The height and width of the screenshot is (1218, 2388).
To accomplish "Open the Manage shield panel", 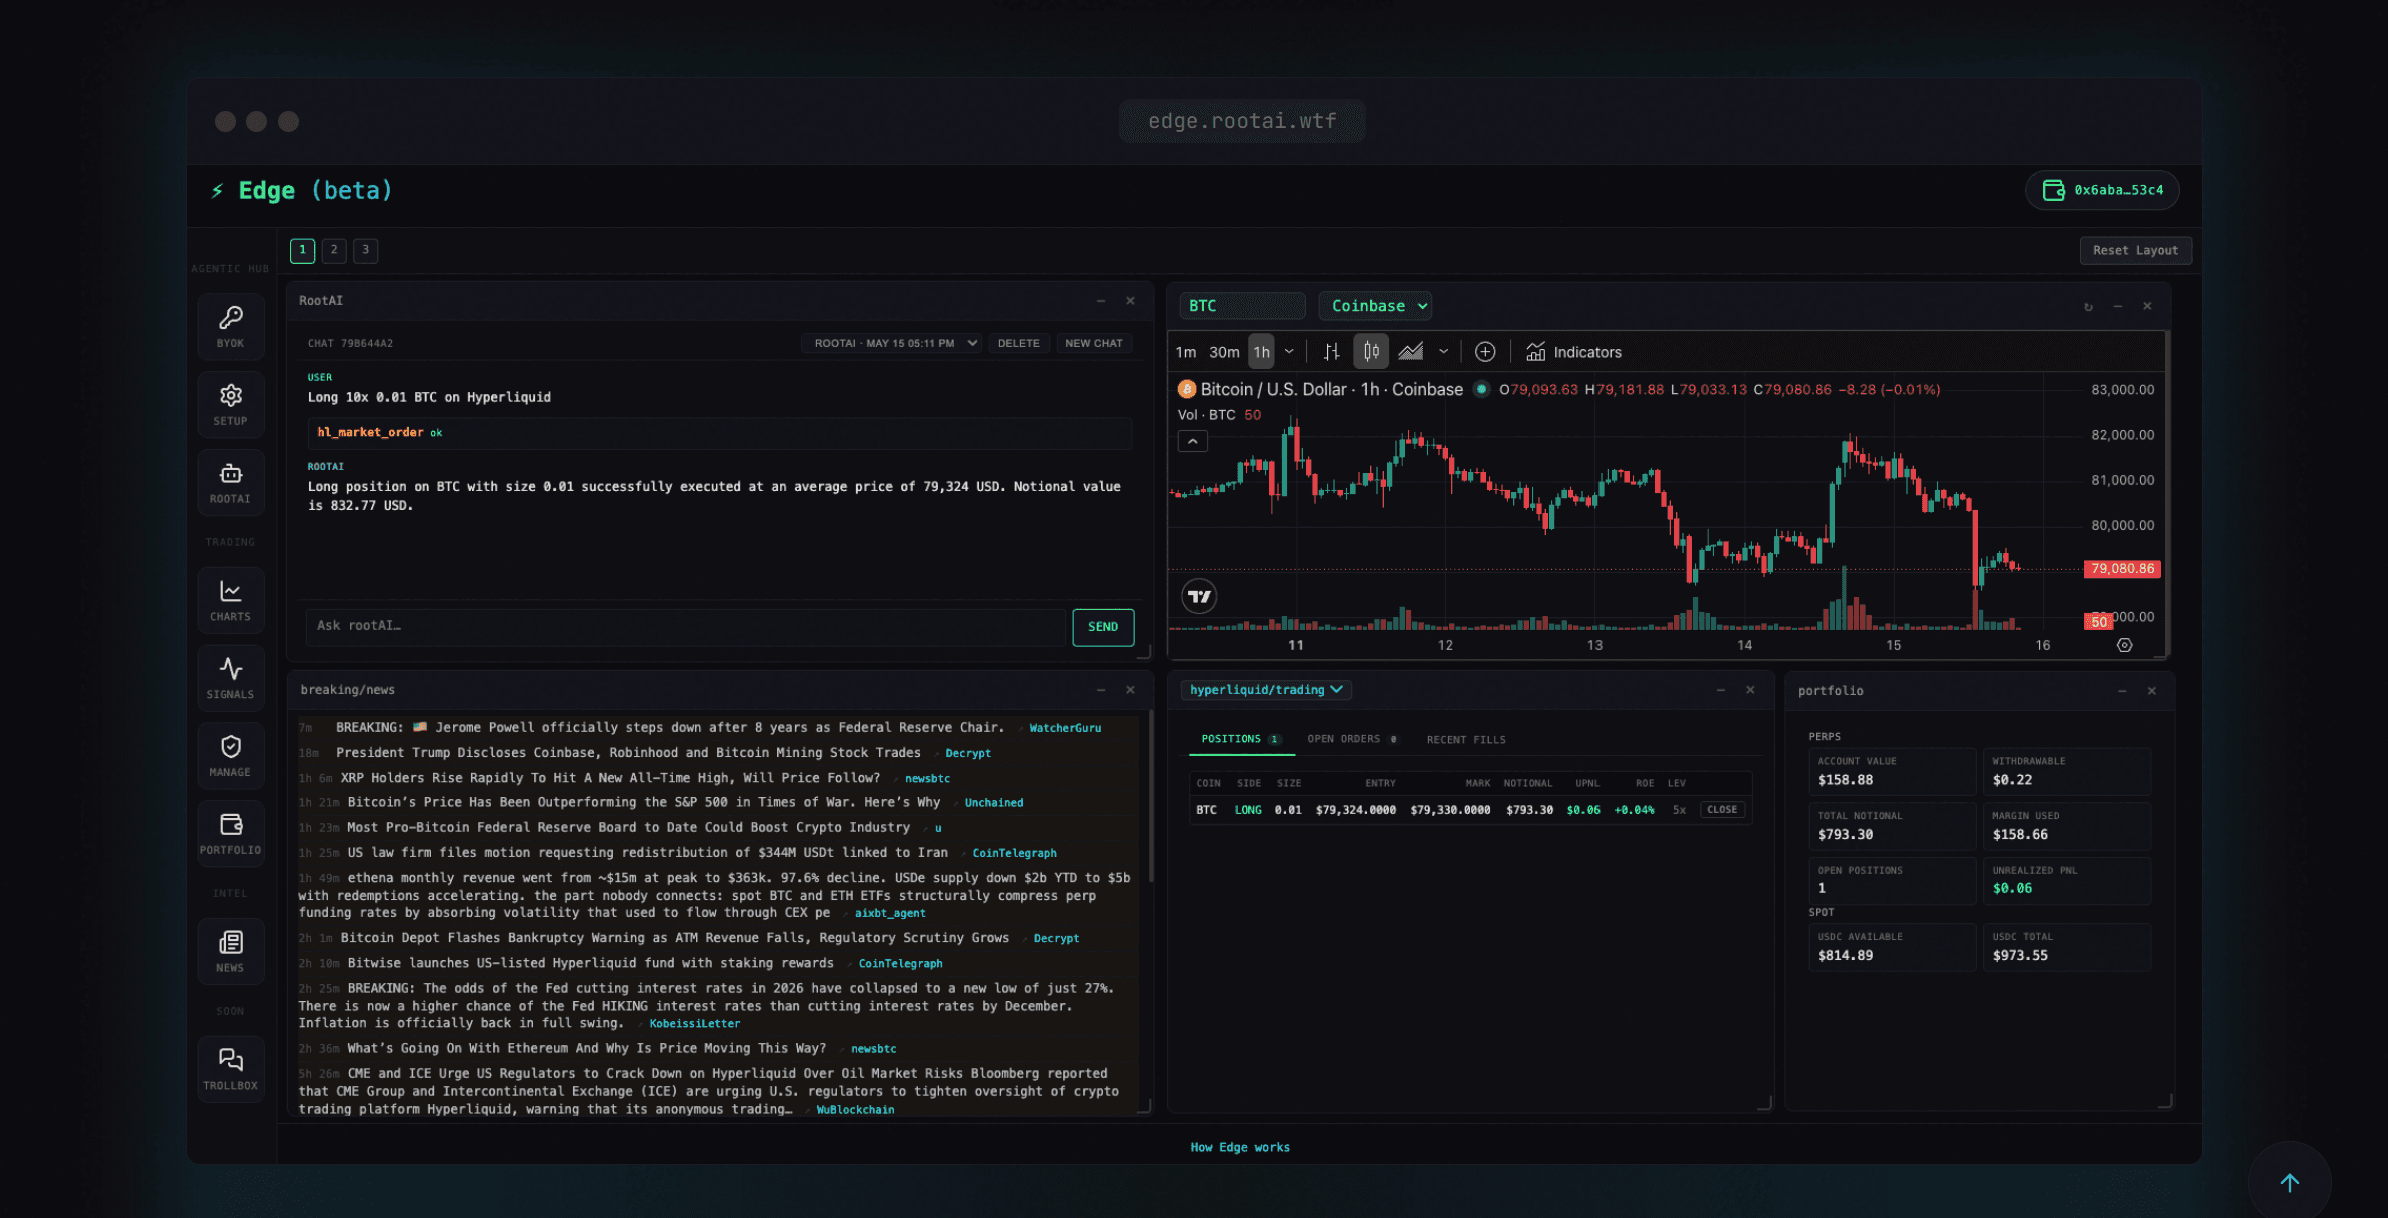I will tap(230, 756).
